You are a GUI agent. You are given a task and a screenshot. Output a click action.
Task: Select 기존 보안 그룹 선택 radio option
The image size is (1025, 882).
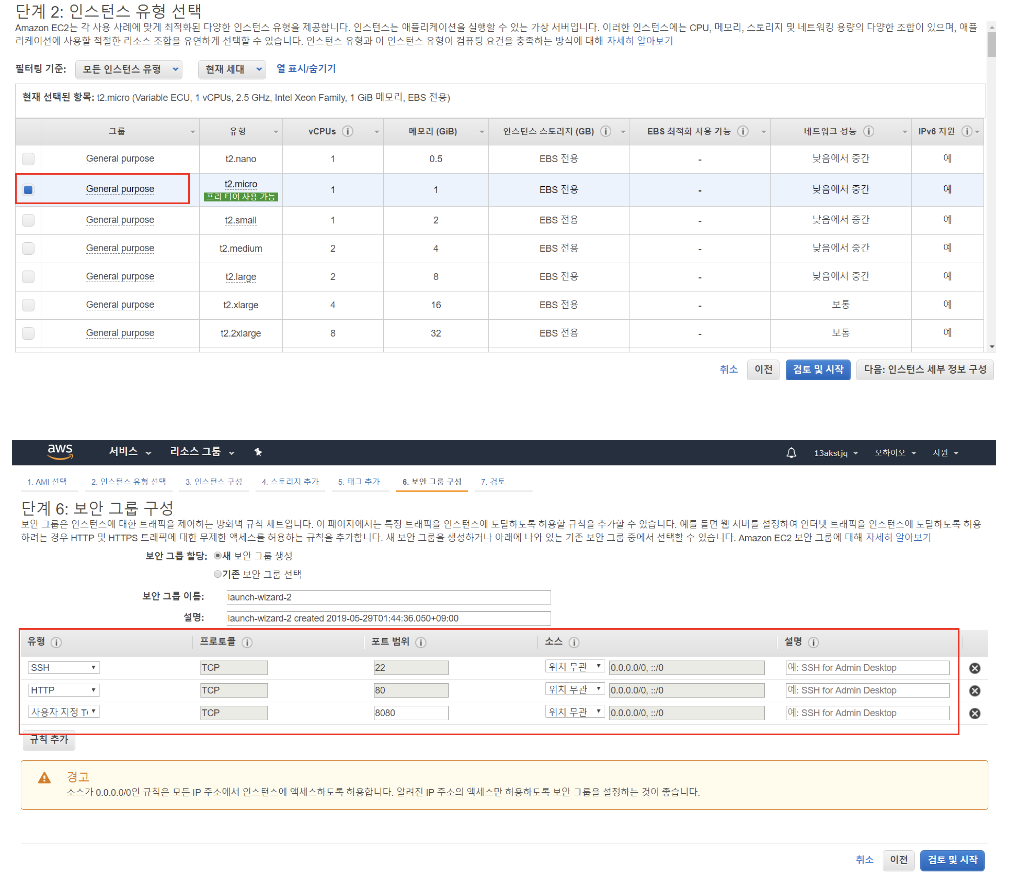pos(218,574)
